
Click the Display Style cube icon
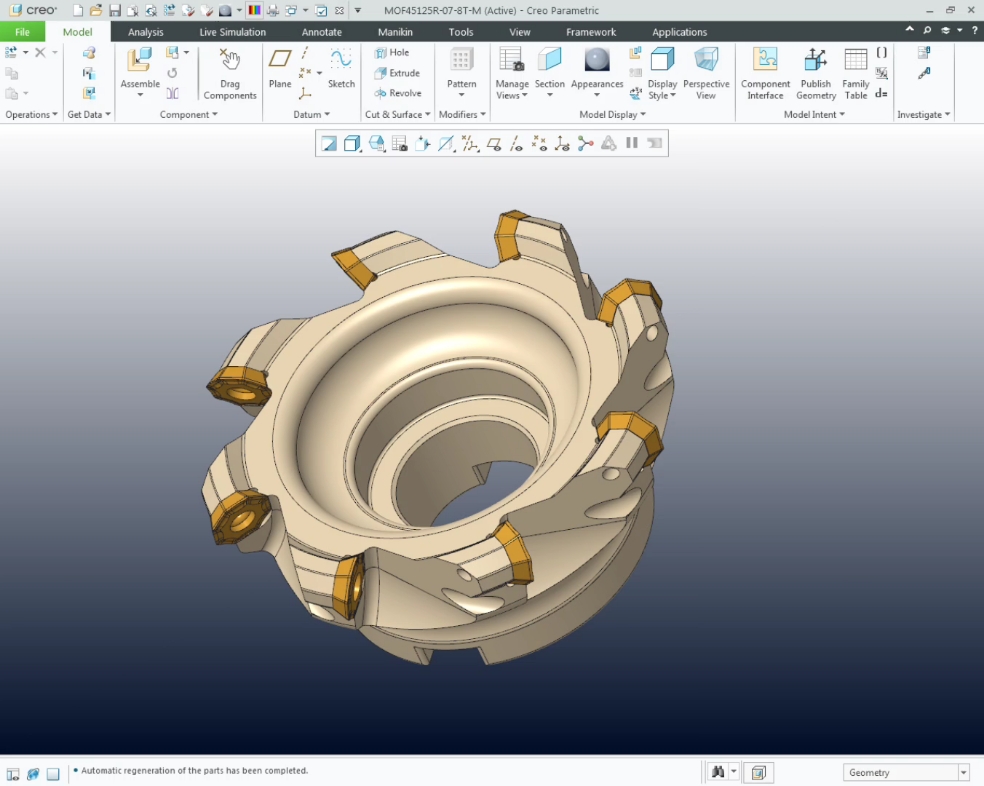(x=662, y=60)
